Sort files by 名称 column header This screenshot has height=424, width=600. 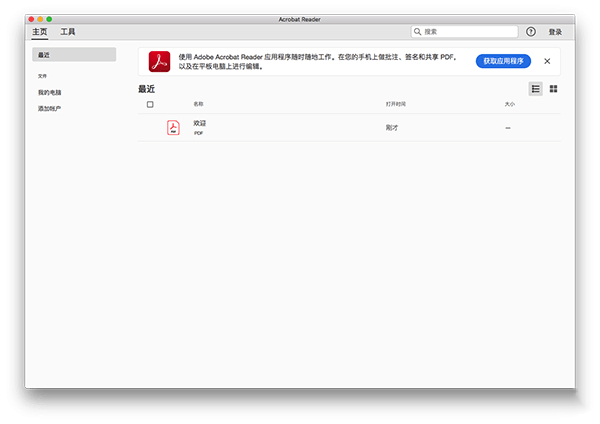coord(198,104)
